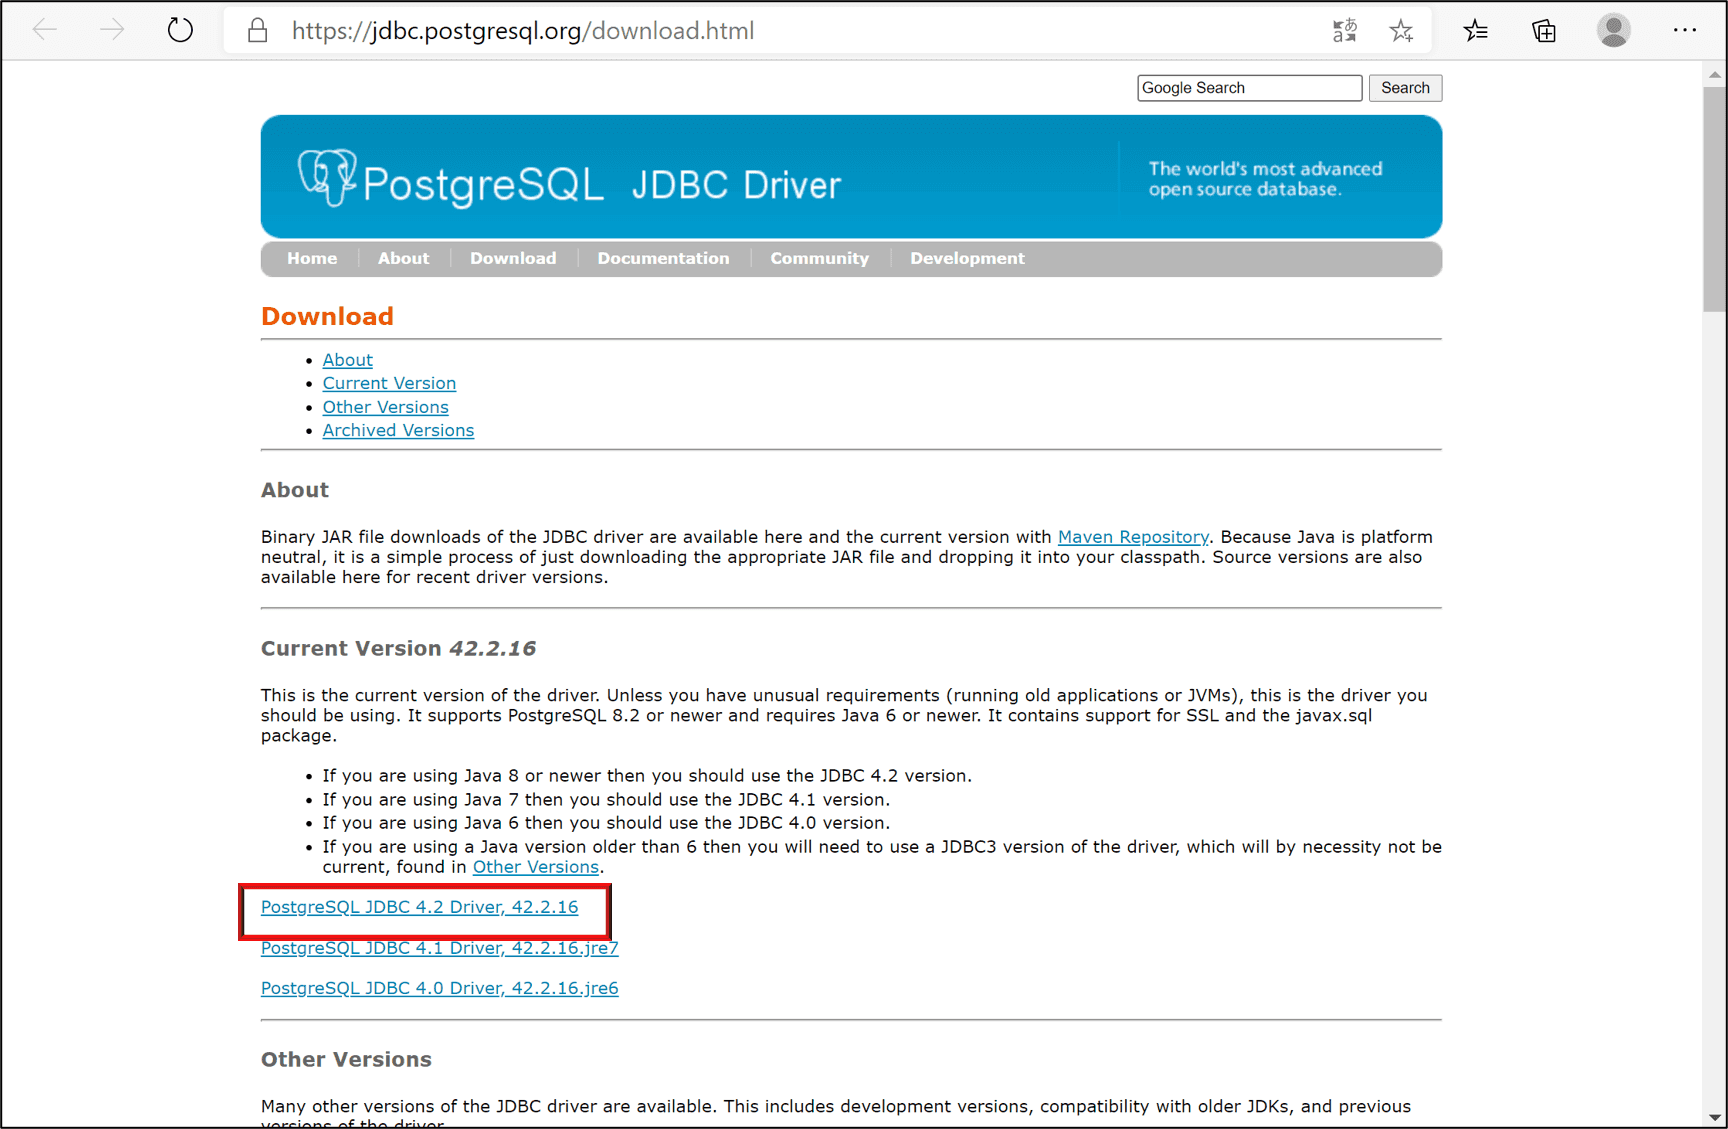Viewport: 1728px width, 1129px height.
Task: Open the Documentation navigation tab
Action: pos(663,258)
